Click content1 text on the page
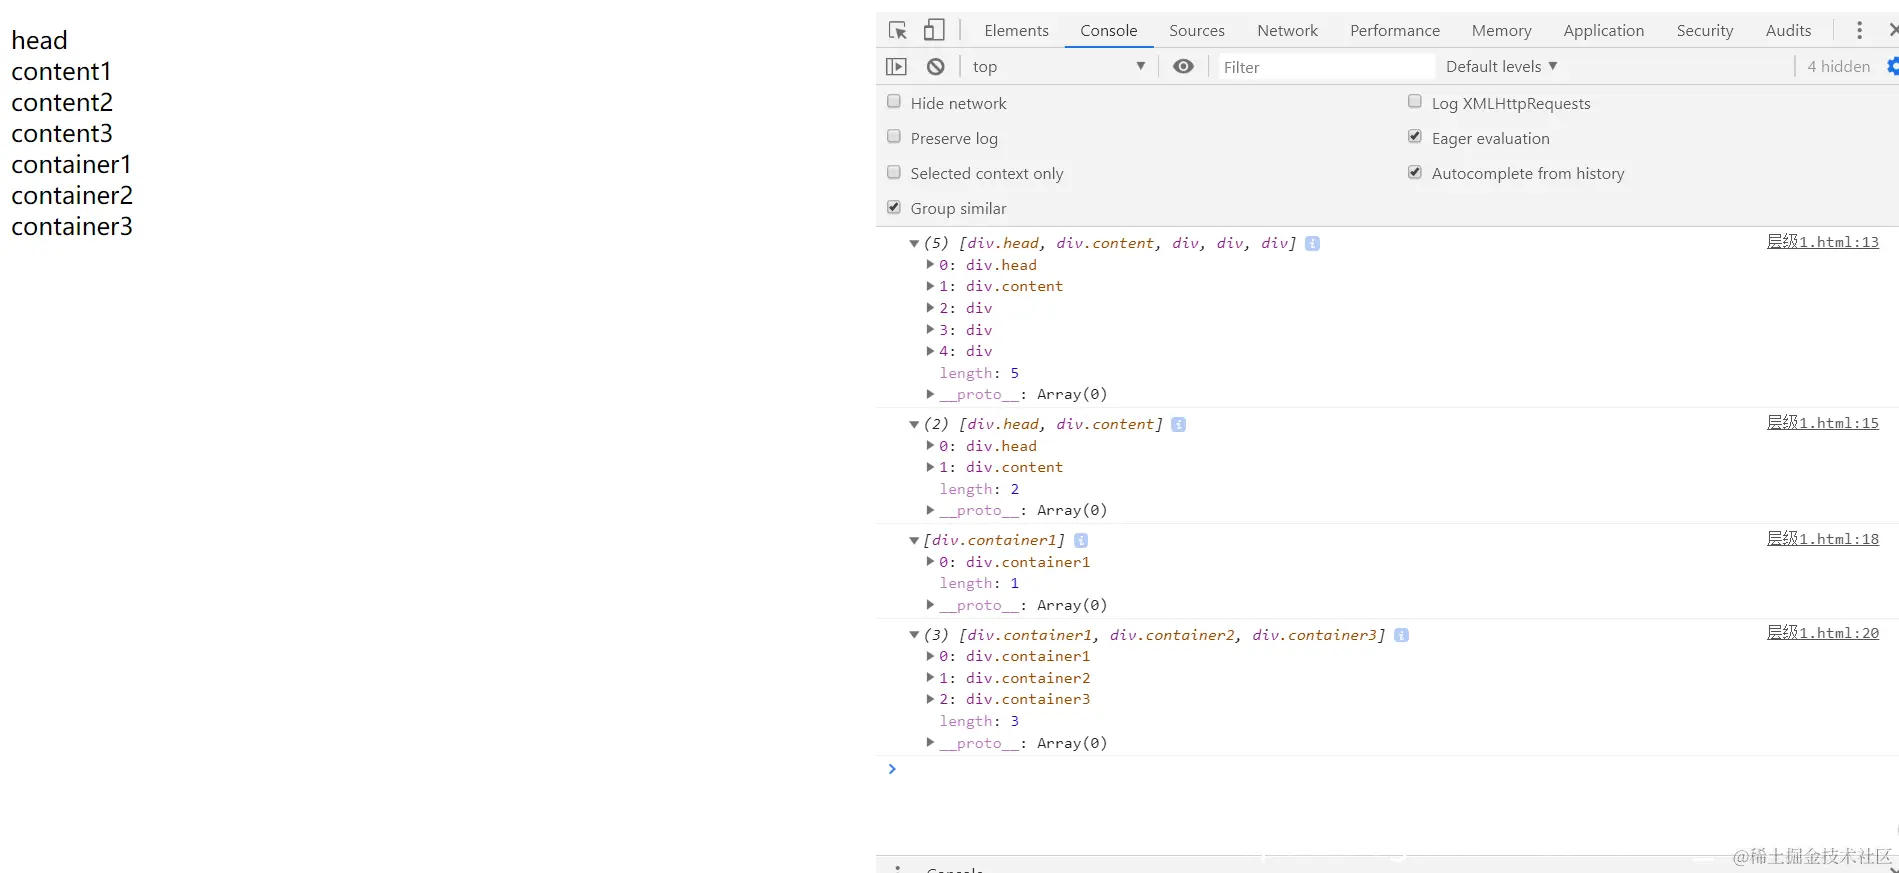Screen dimensions: 1899x873 tap(61, 72)
